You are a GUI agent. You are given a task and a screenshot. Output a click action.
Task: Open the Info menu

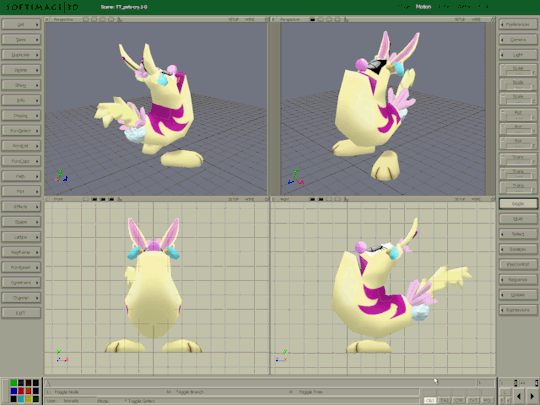point(21,100)
